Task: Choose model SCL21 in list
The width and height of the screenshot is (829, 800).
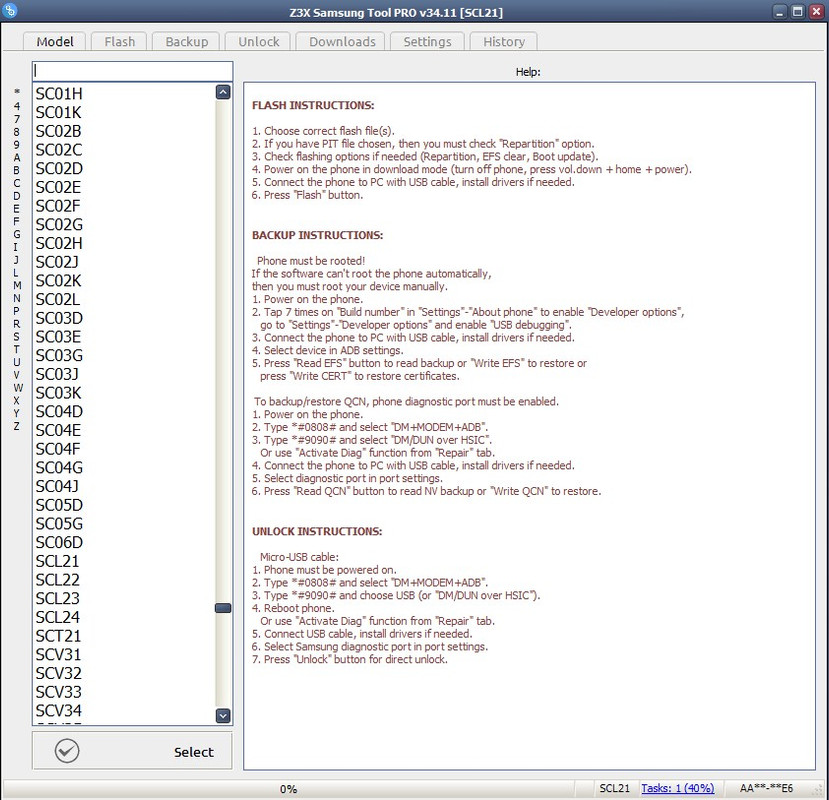Action: (x=124, y=561)
